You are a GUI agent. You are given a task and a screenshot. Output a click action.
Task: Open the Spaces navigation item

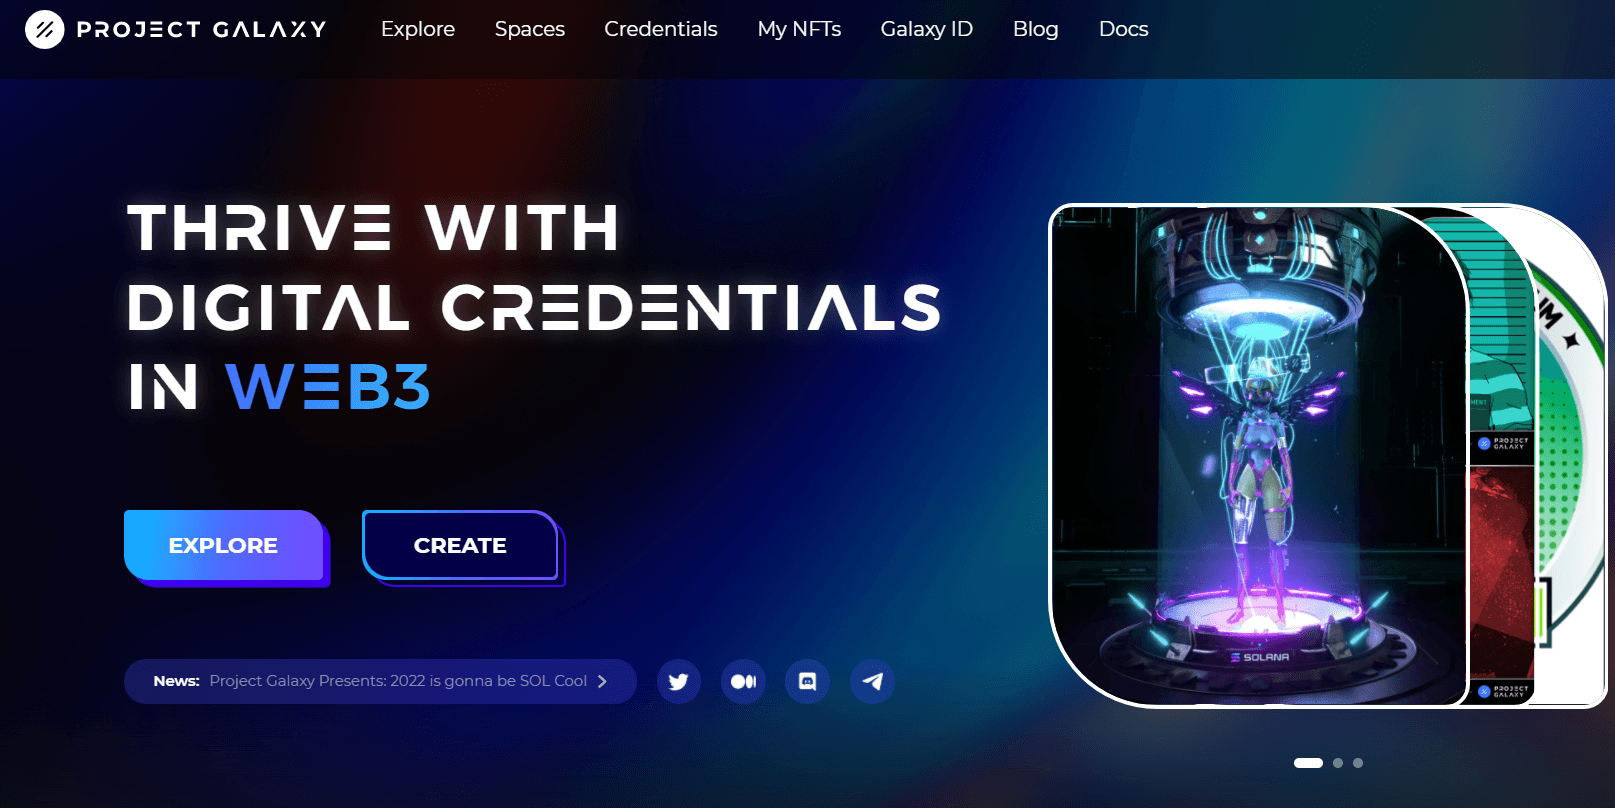[530, 29]
